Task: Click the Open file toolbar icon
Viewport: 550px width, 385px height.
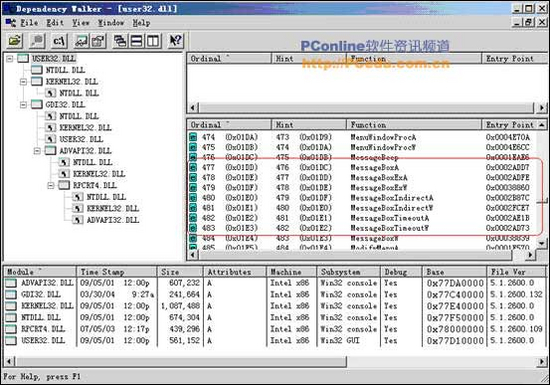Action: point(14,41)
